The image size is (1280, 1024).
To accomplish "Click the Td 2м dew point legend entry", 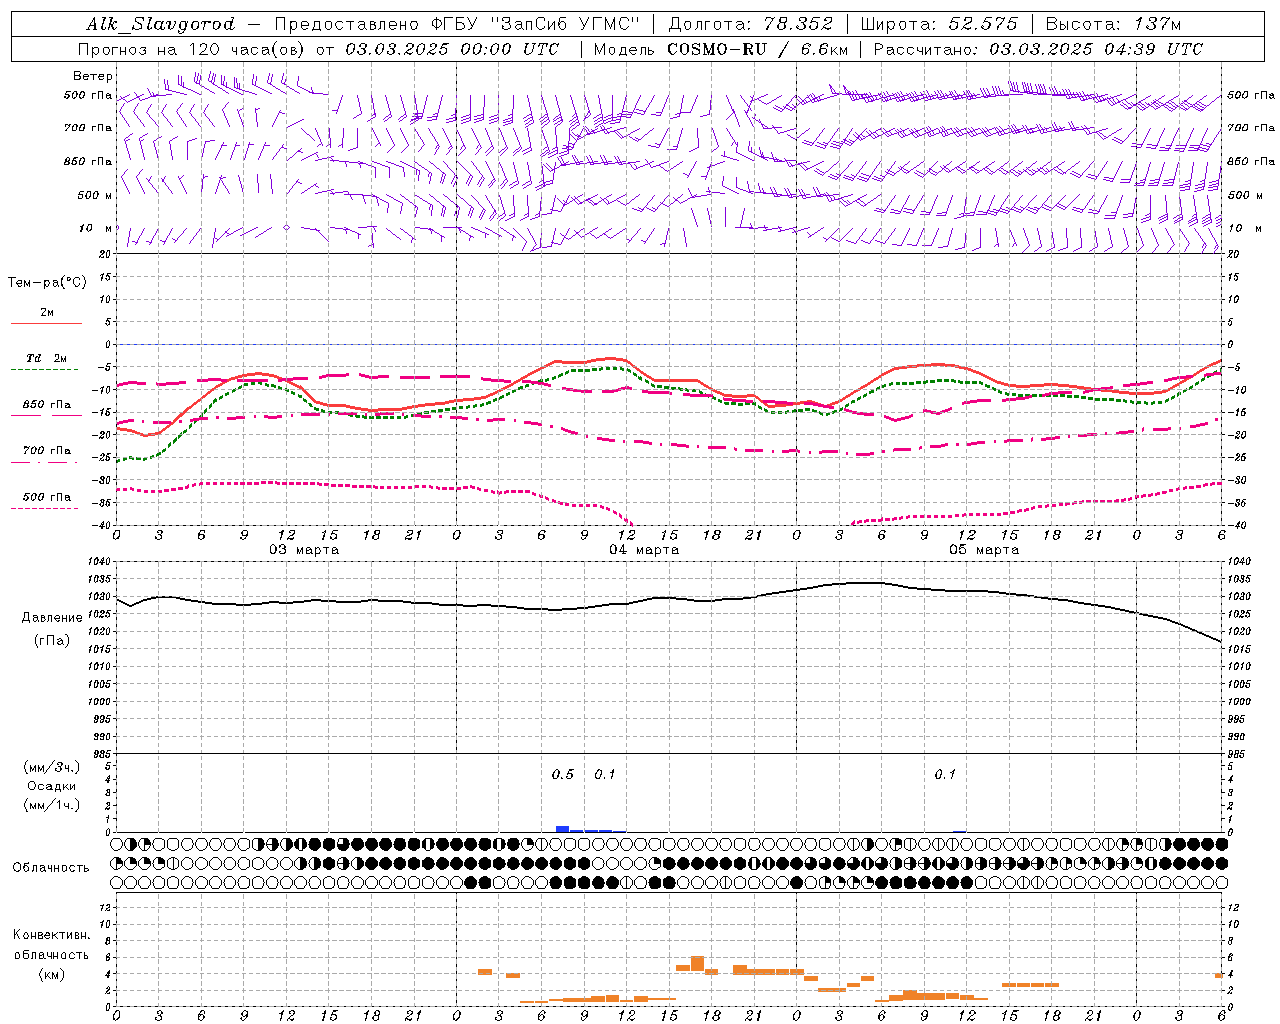I will click(47, 358).
